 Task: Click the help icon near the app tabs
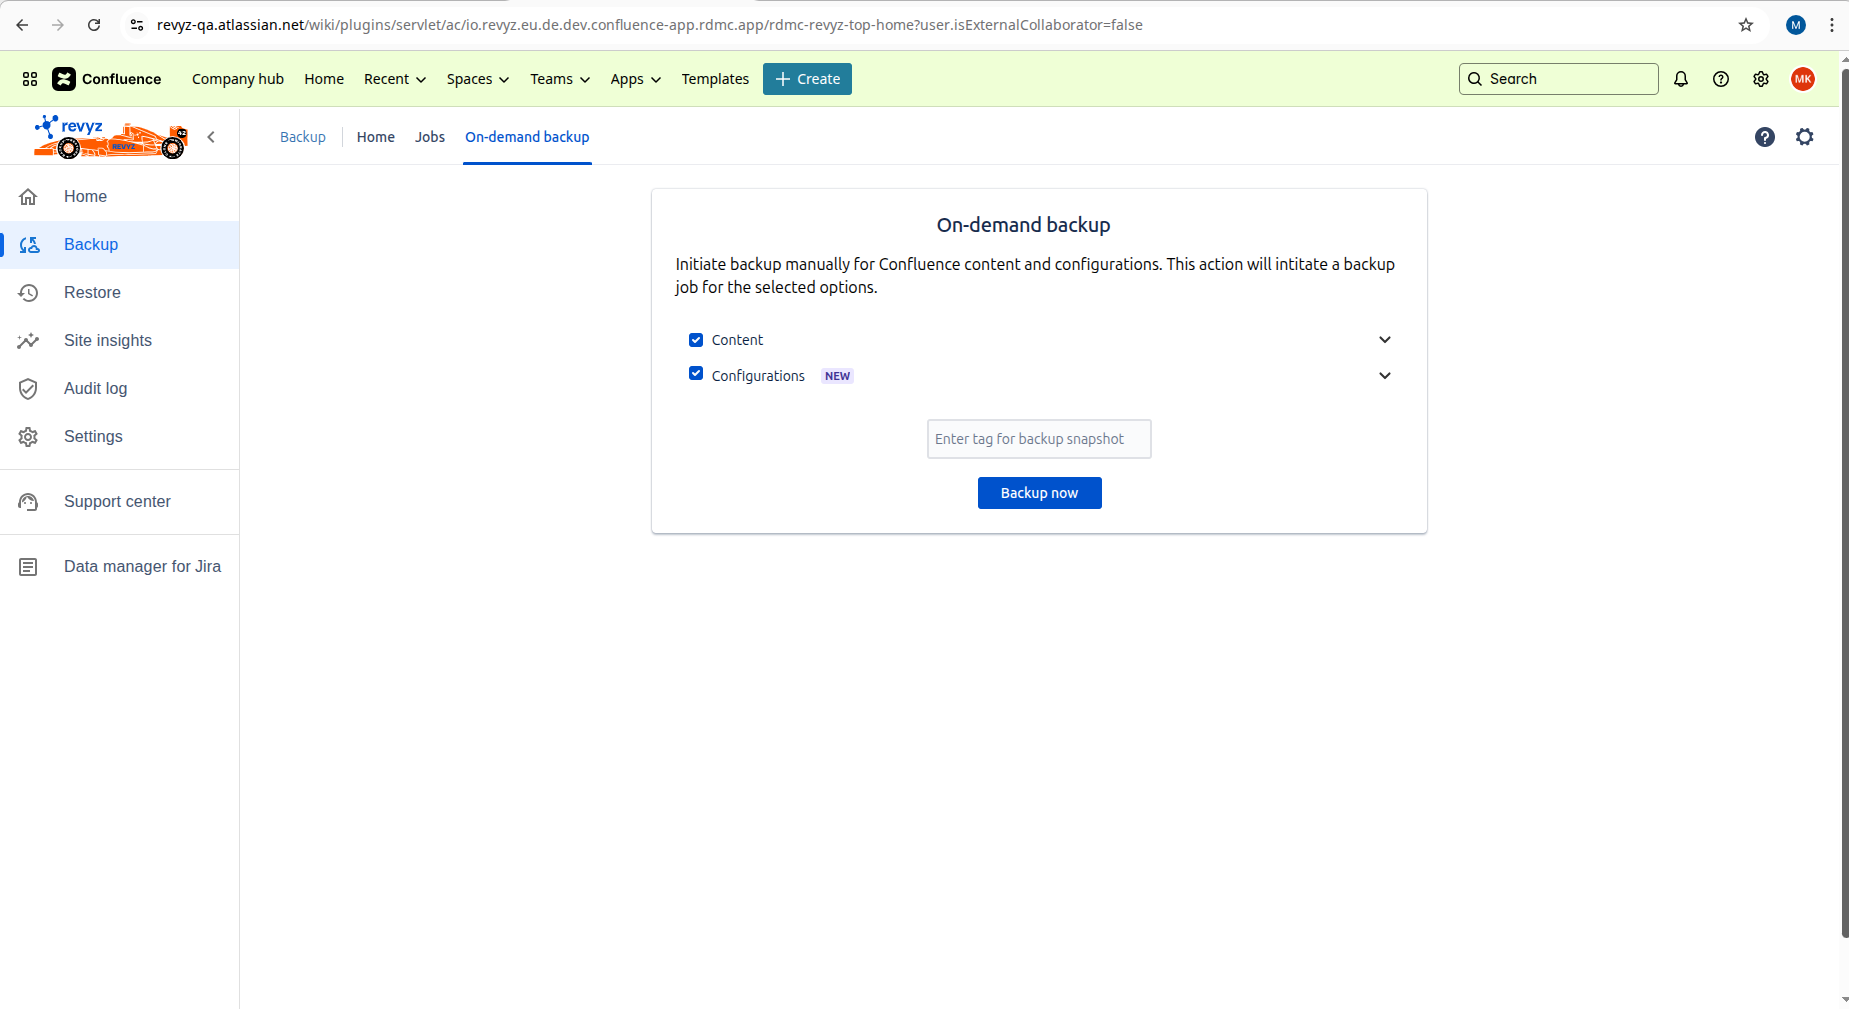[x=1765, y=137]
